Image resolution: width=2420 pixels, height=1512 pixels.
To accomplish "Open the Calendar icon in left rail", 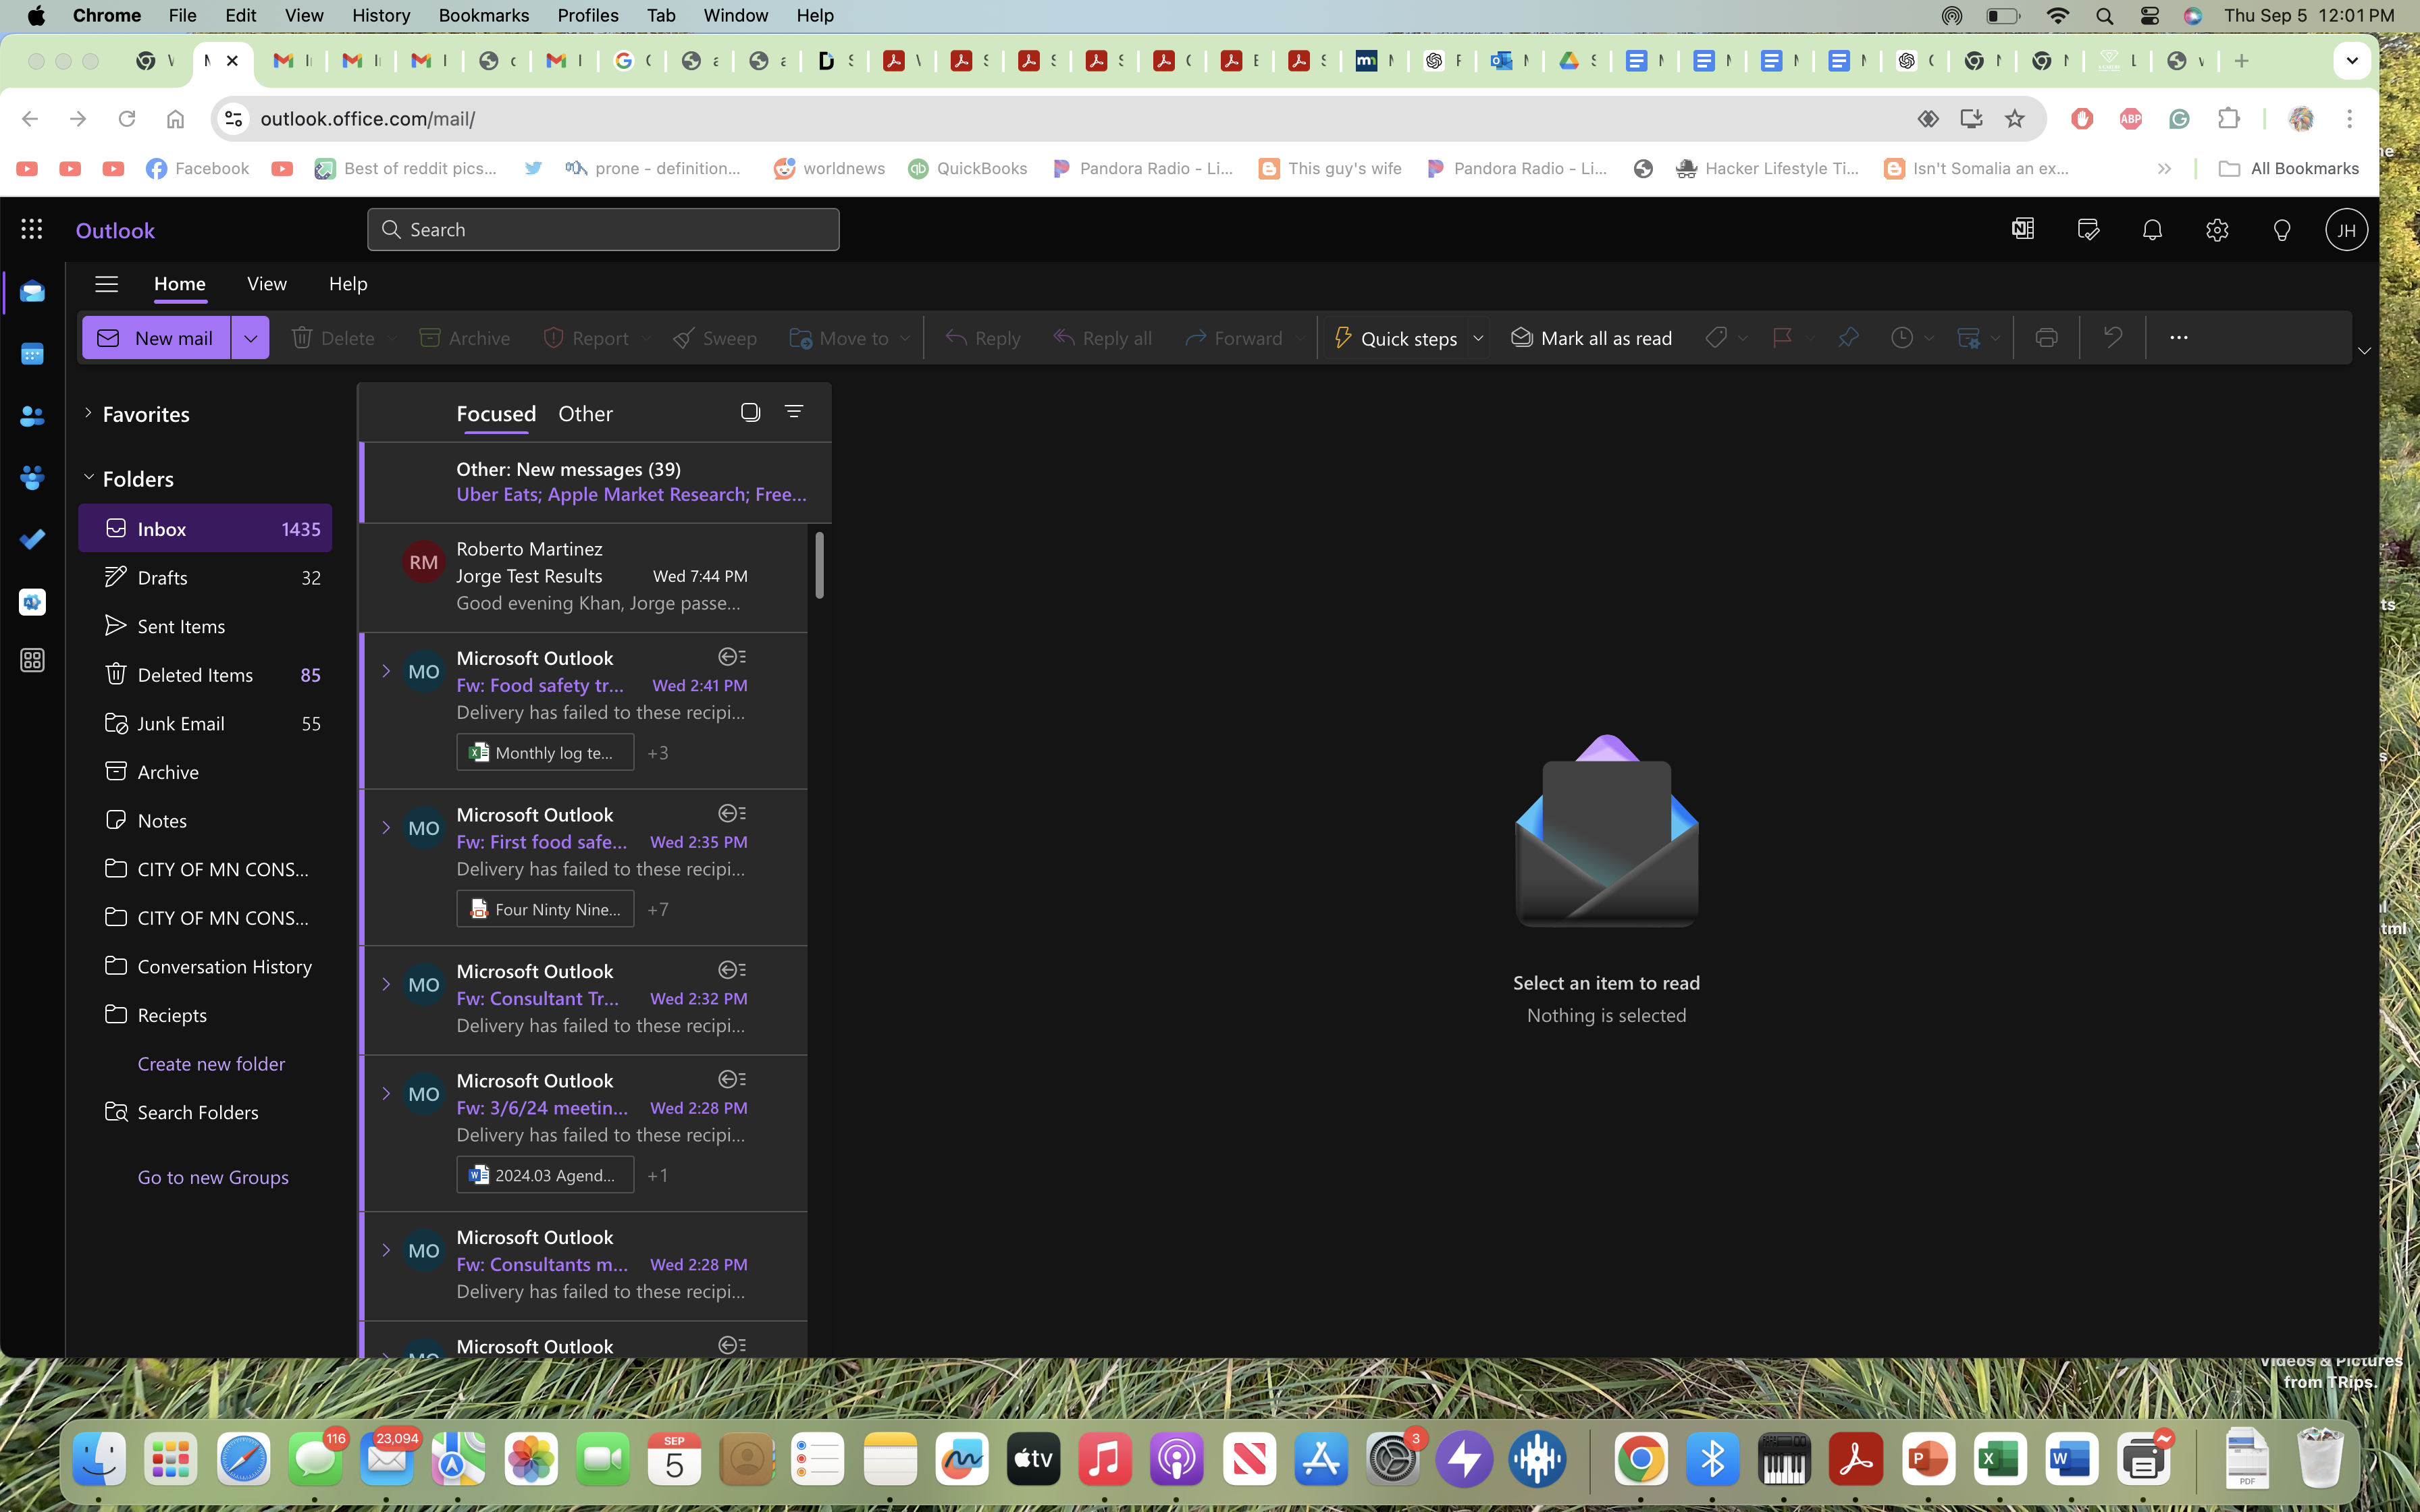I will tap(32, 354).
